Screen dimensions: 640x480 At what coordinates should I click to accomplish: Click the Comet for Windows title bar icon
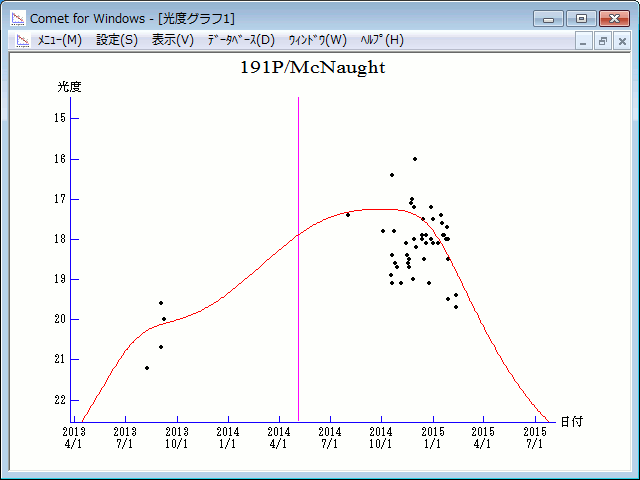click(x=17, y=18)
